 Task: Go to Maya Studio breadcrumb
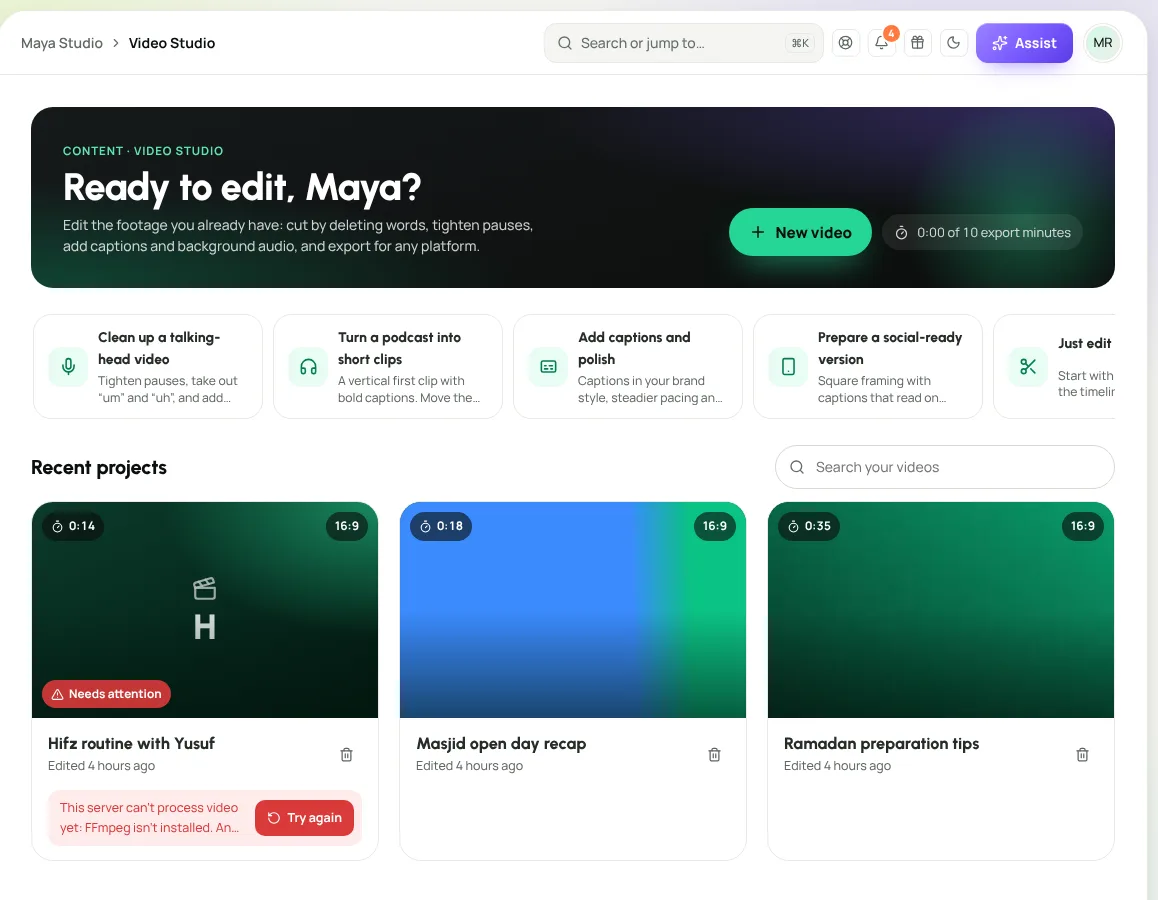coord(62,43)
